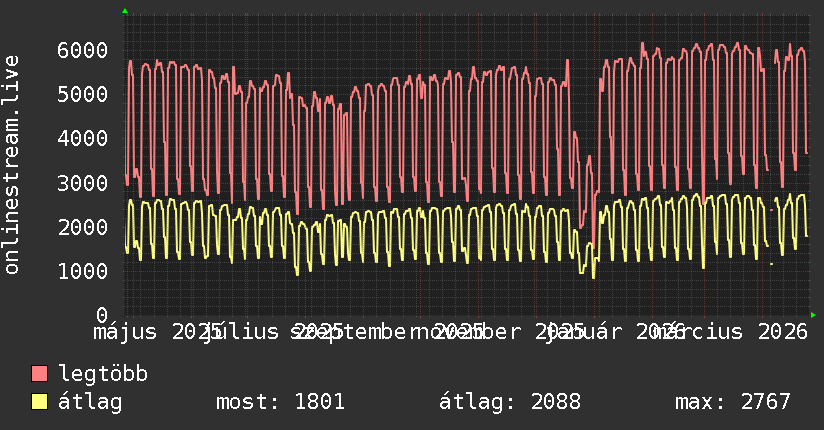This screenshot has height=430, width=824.
Task: Click the 0 y-axis label
Action: click(102, 315)
